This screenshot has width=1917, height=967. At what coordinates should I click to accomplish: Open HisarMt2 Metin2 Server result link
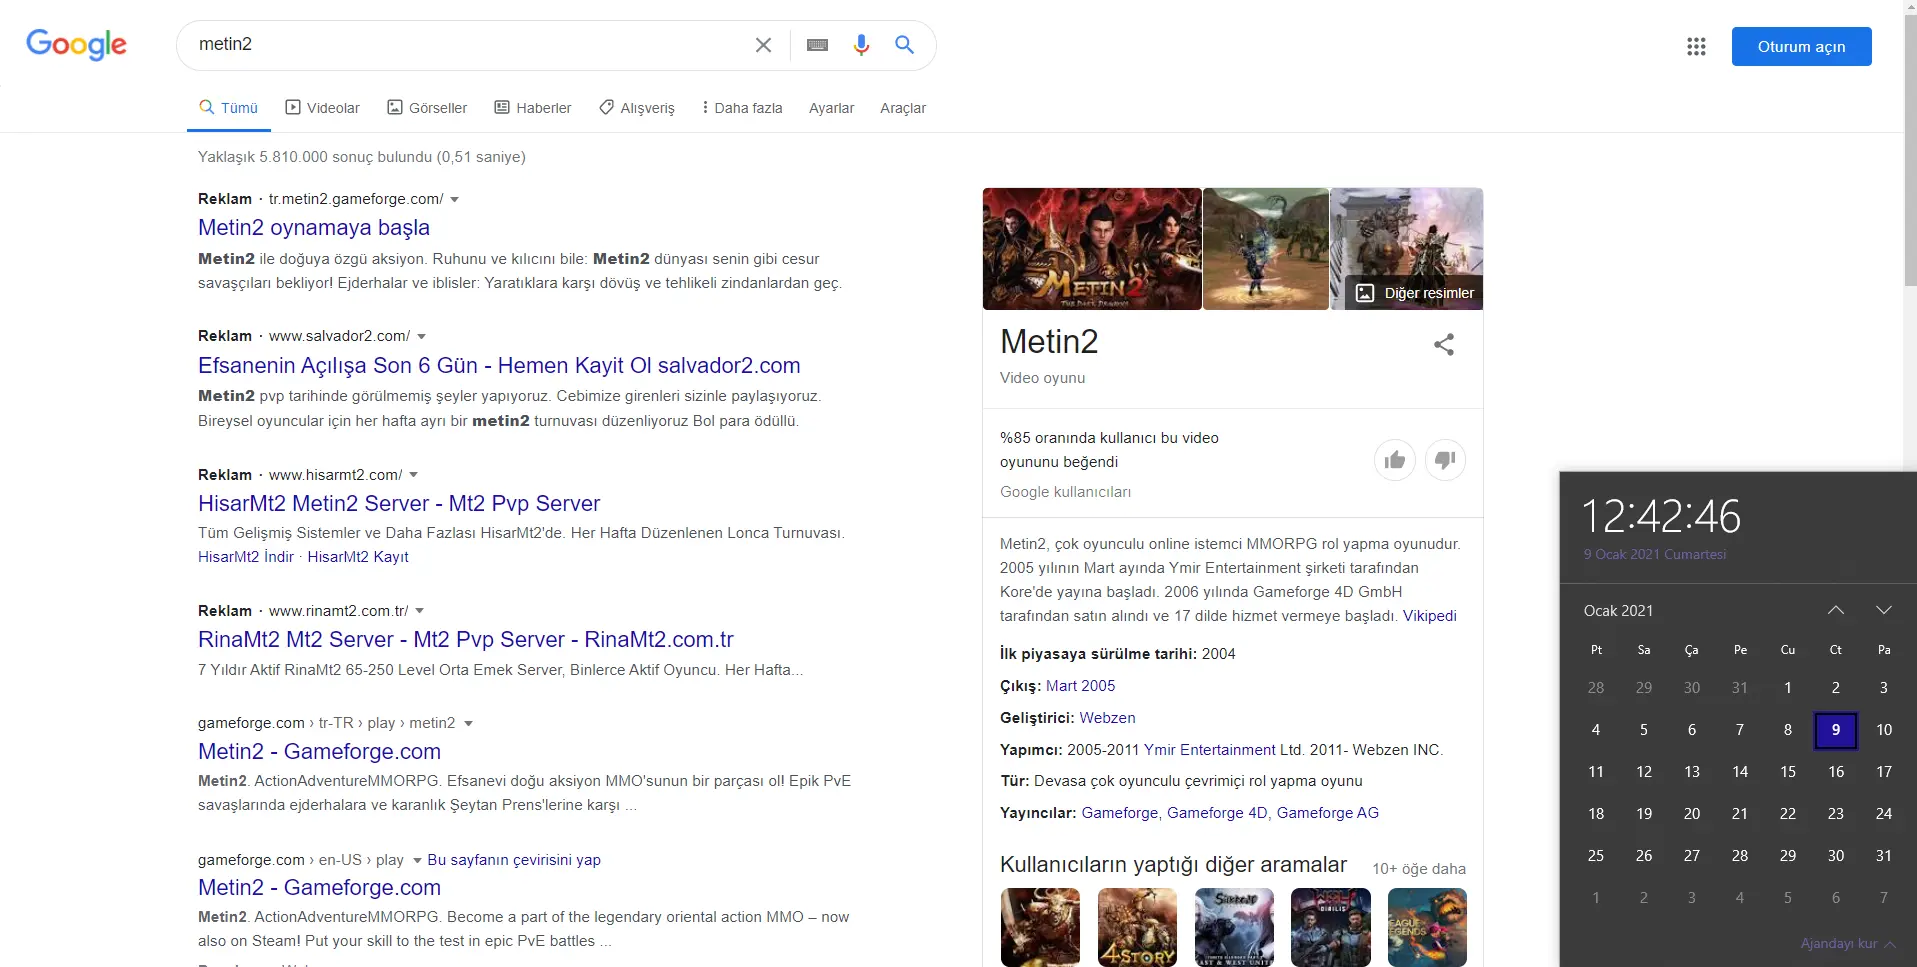click(x=399, y=504)
